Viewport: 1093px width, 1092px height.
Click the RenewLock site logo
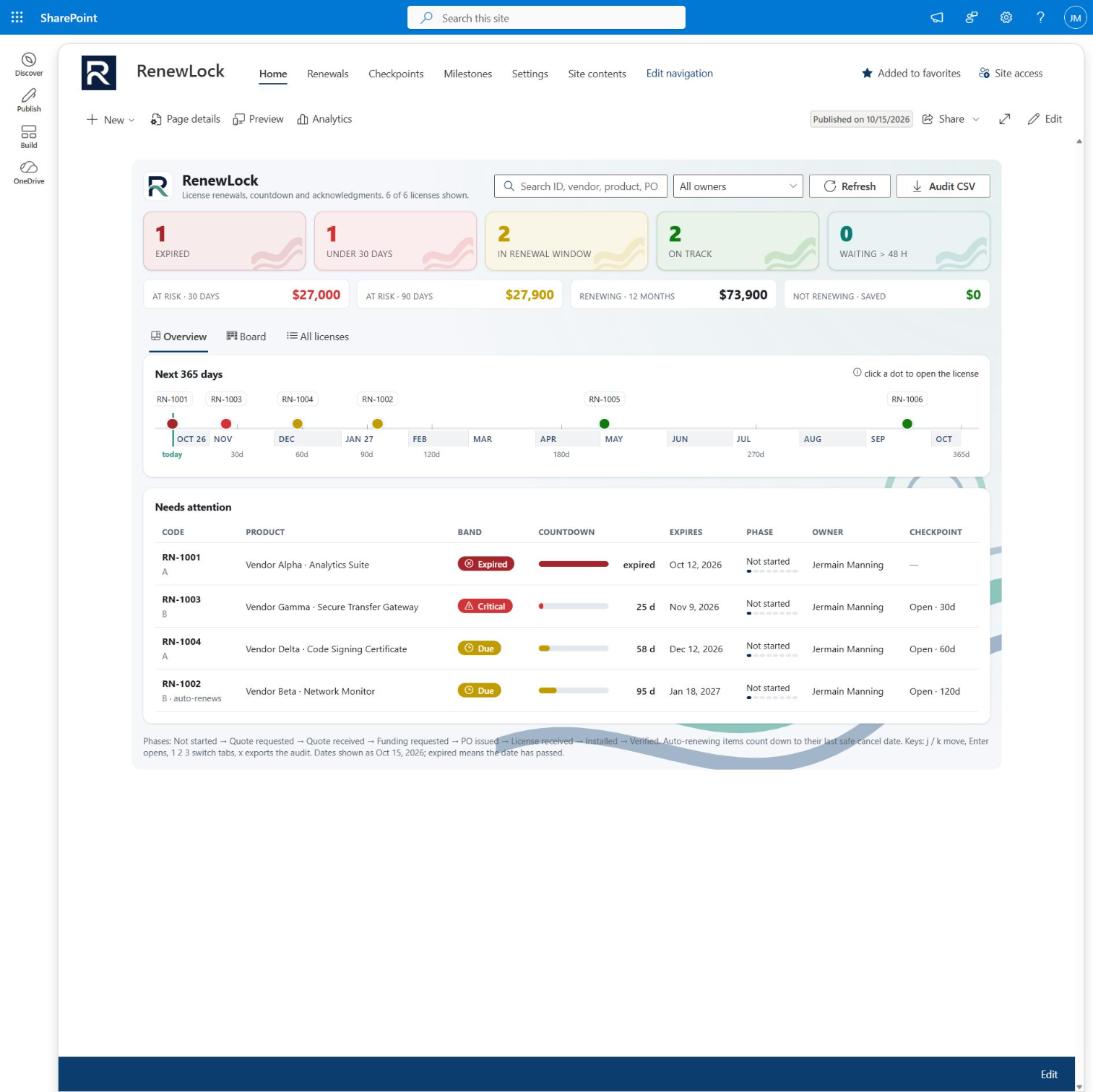(98, 72)
